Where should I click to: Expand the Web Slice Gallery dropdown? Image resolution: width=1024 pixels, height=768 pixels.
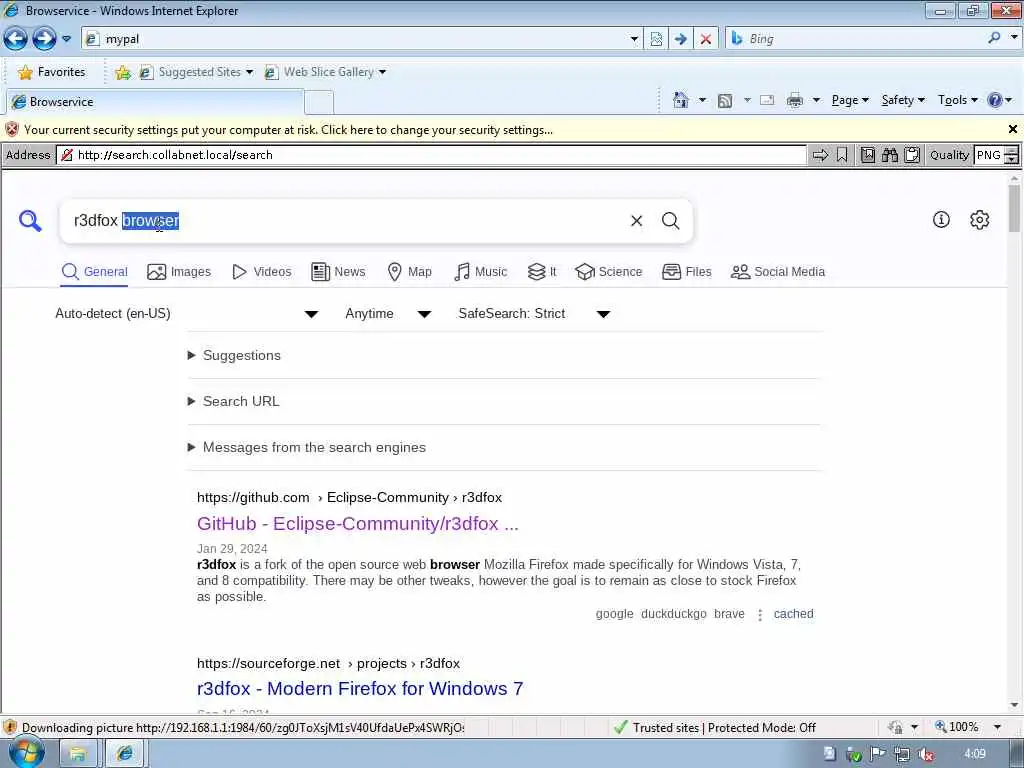pos(382,72)
